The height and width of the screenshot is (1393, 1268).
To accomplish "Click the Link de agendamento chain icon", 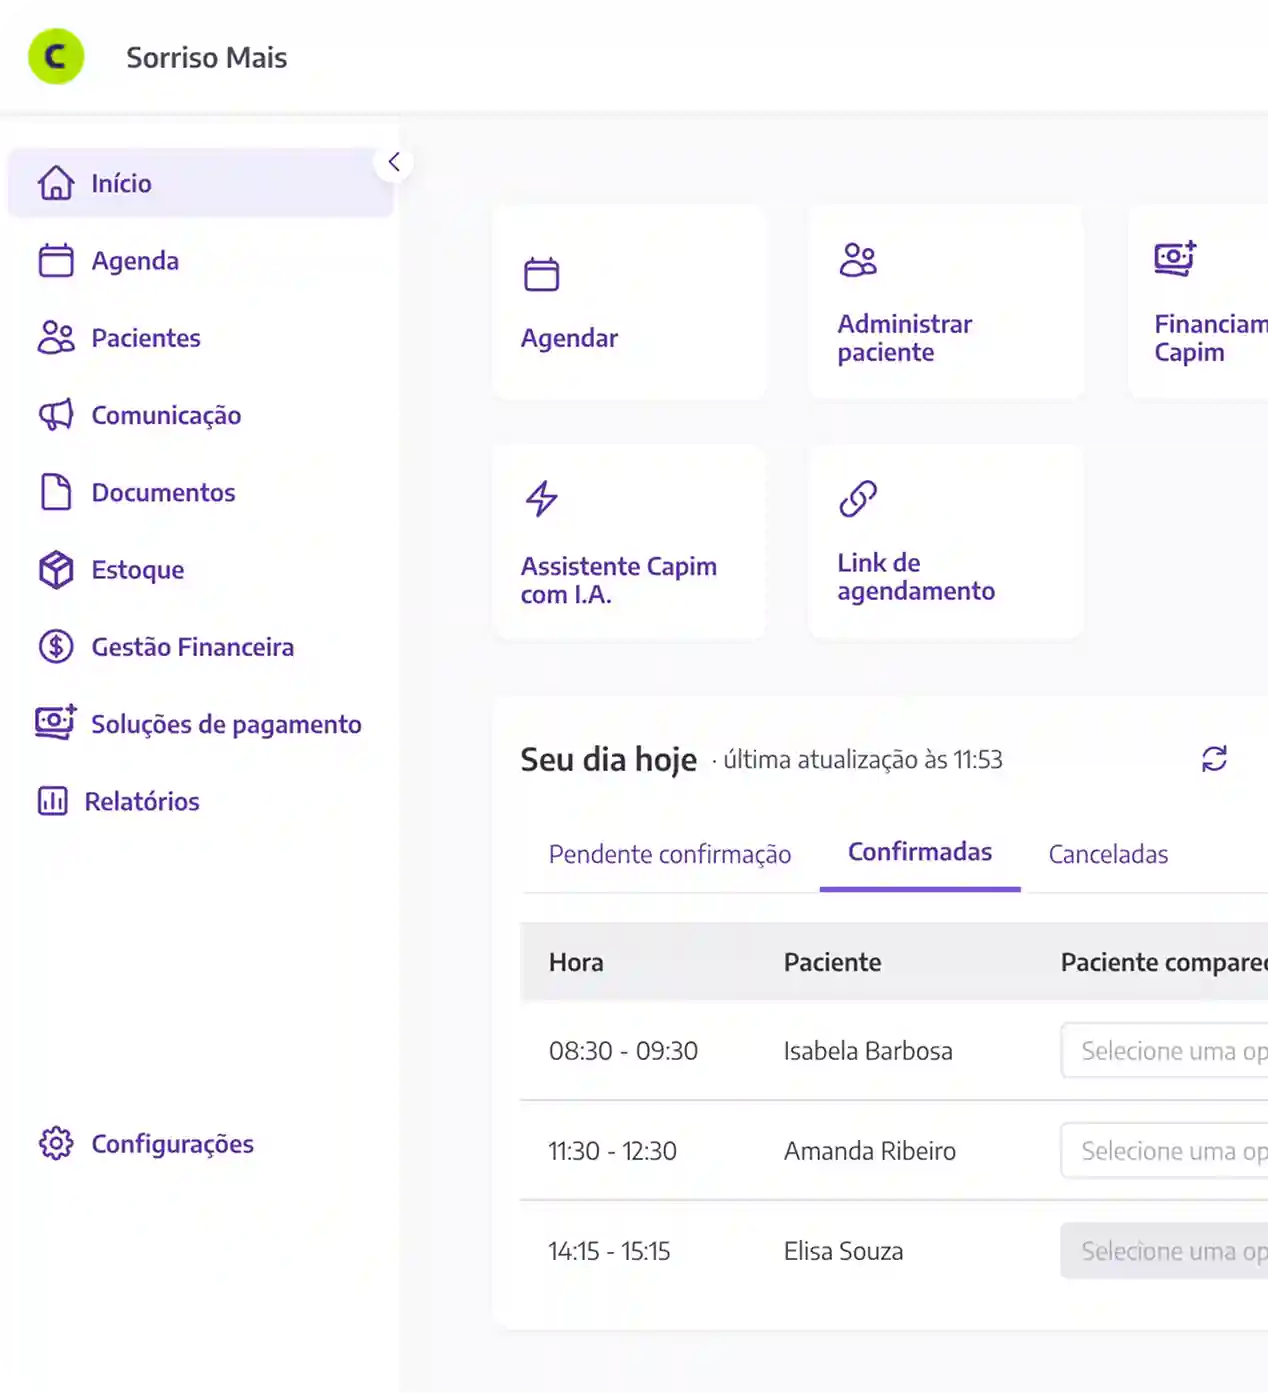I will [858, 498].
